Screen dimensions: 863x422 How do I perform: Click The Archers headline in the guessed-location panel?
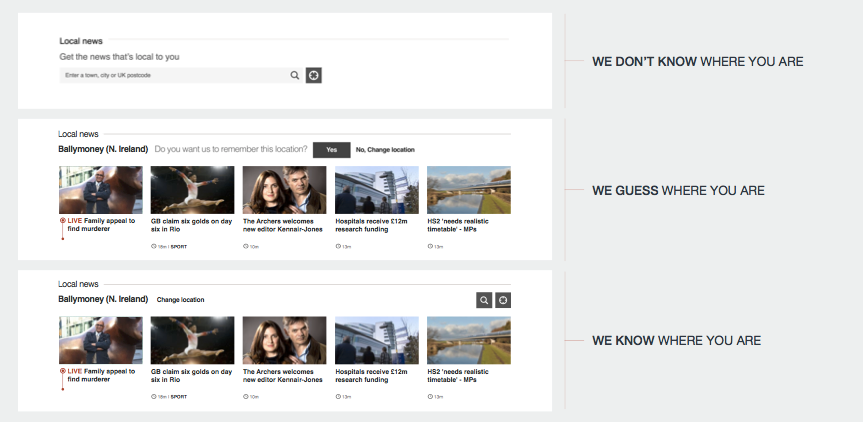283,225
